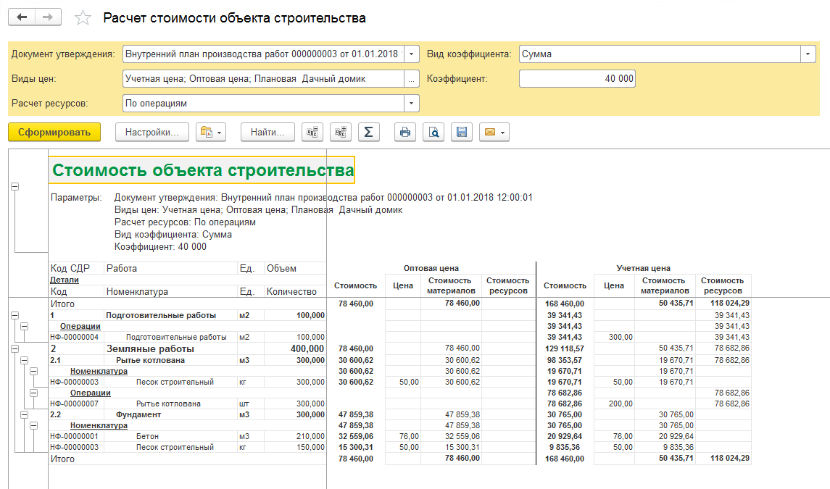Click the Рытье котлована bold row 2.1

(x=150, y=360)
